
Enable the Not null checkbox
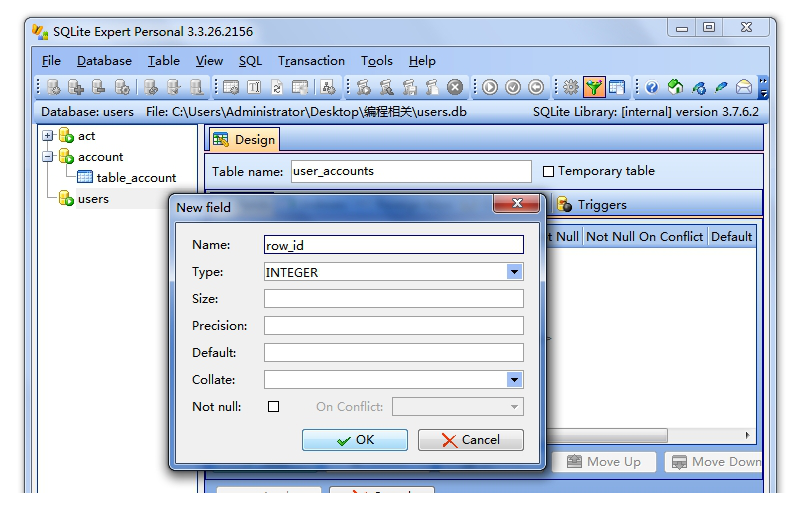click(273, 406)
